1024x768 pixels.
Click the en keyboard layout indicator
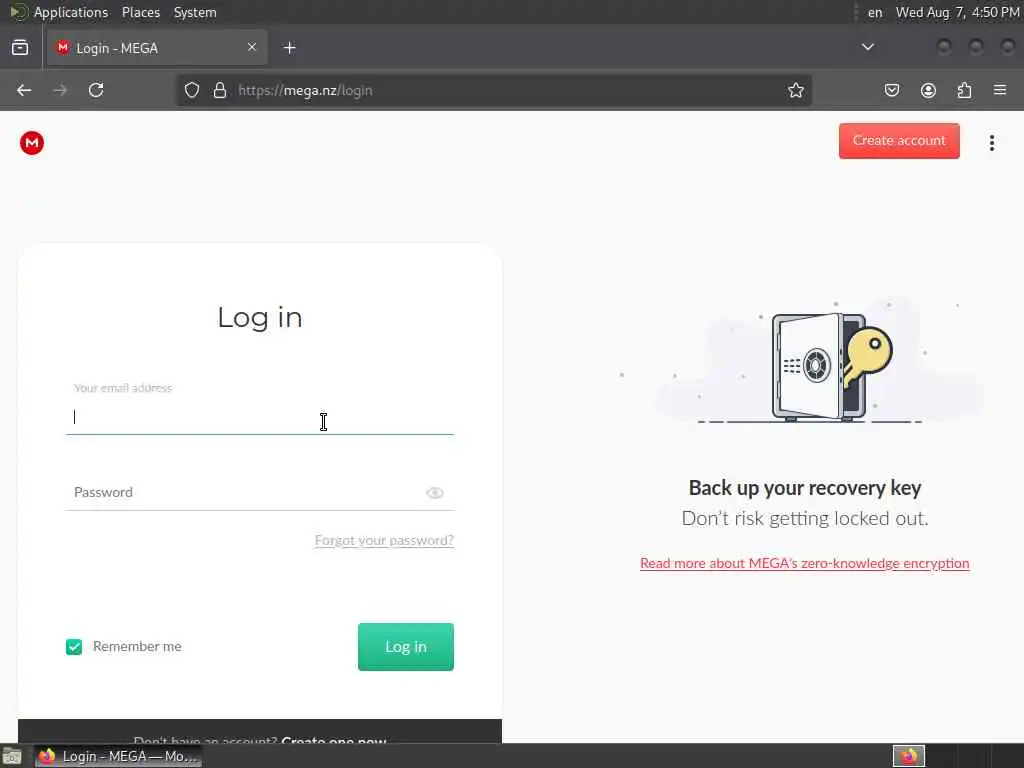[x=874, y=12]
